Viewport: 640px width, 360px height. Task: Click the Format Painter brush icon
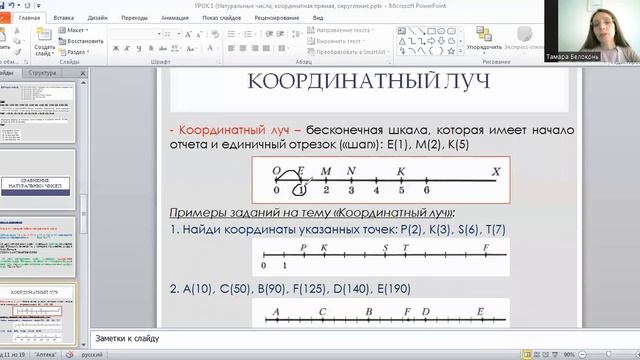coord(17,51)
